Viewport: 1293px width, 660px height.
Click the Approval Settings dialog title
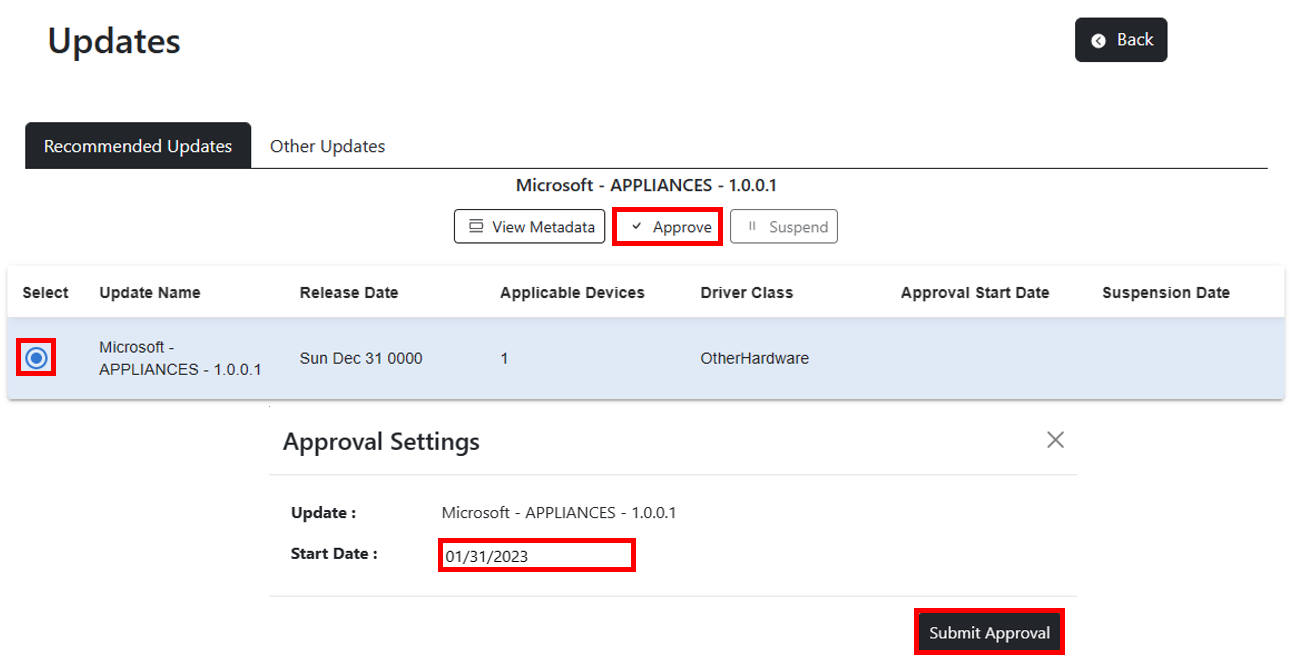(381, 441)
